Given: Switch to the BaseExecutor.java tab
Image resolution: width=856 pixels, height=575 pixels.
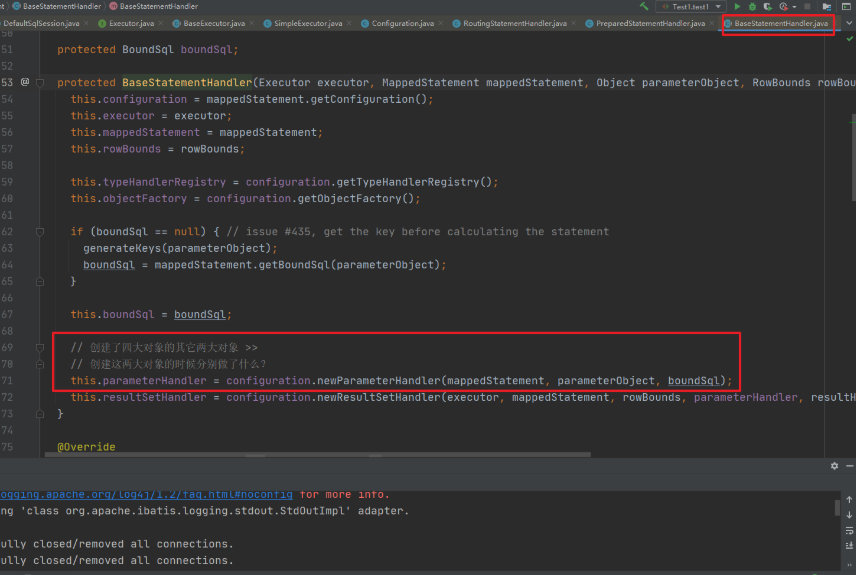Looking at the screenshot, I should point(214,23).
